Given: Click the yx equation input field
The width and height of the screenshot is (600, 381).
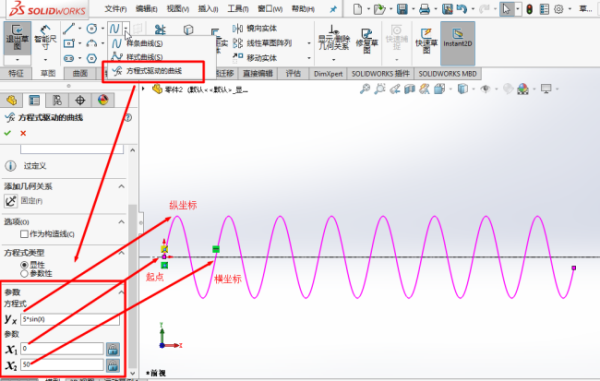Looking at the screenshot, I should [x=70, y=319].
